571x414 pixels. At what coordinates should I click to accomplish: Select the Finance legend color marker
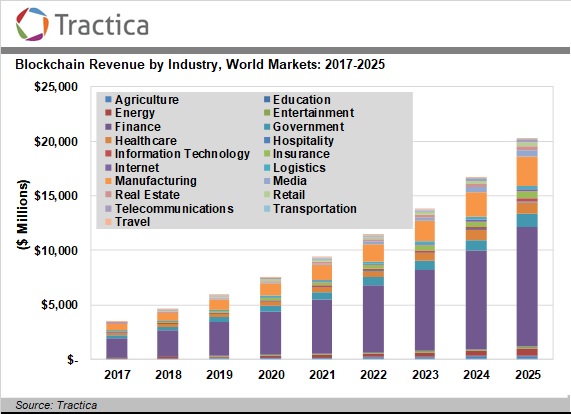pyautogui.click(x=108, y=126)
